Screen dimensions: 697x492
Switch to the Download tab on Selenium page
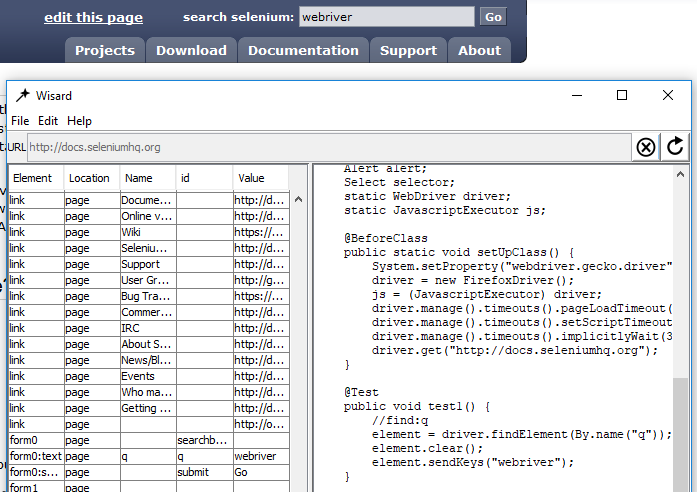click(x=191, y=50)
